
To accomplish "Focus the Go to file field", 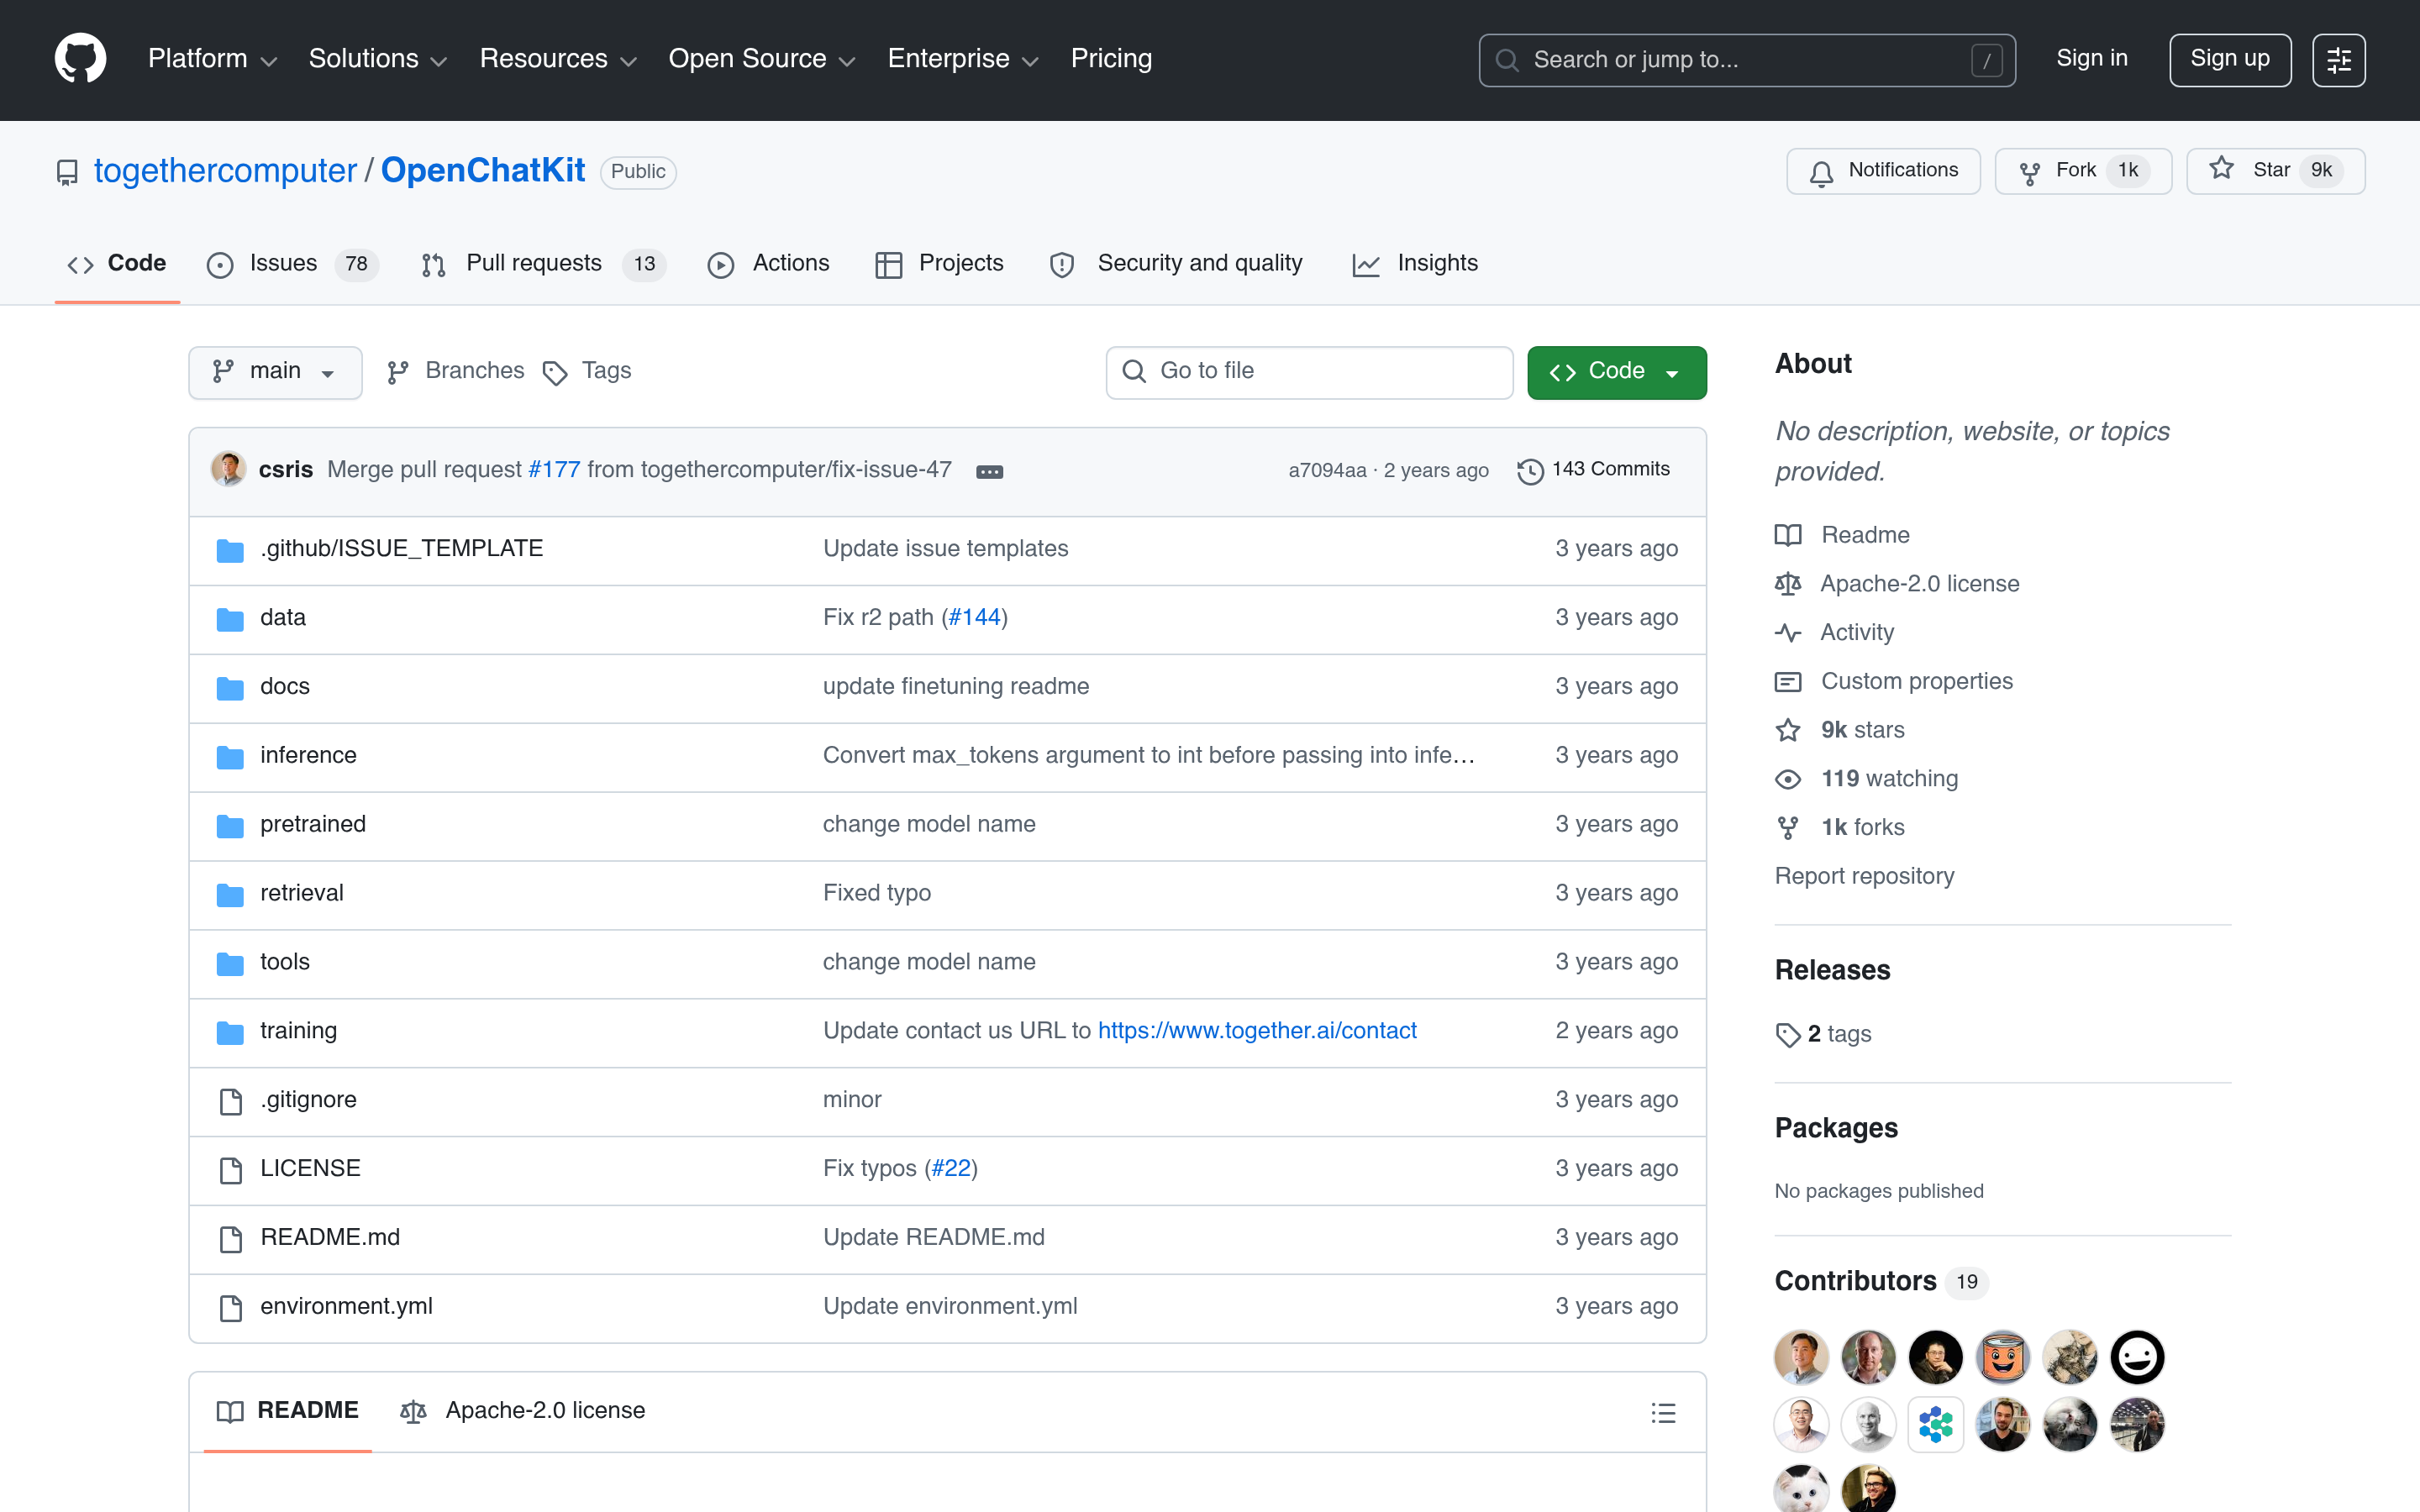I will [1309, 372].
